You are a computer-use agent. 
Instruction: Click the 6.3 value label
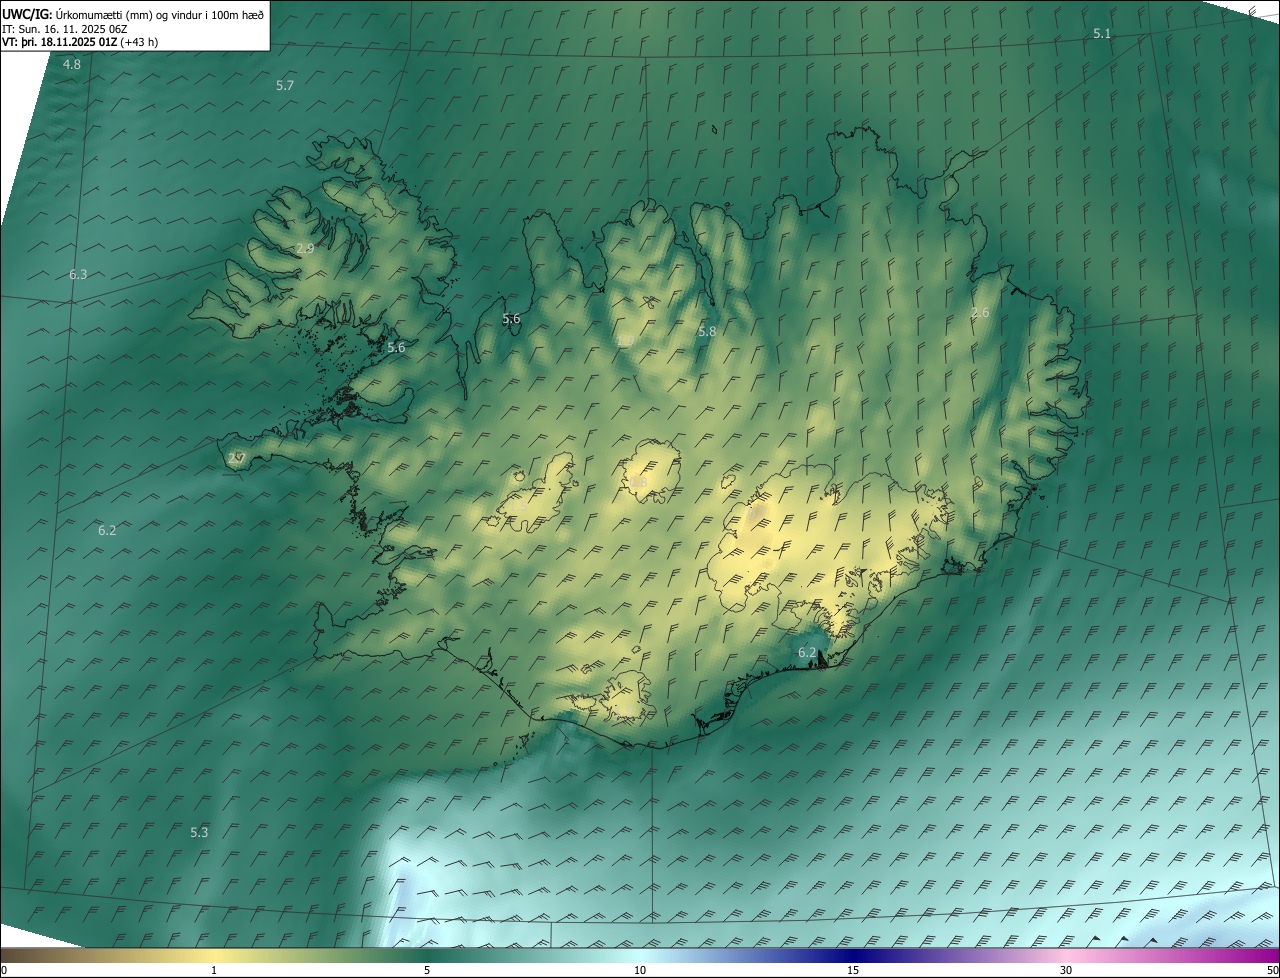click(78, 274)
